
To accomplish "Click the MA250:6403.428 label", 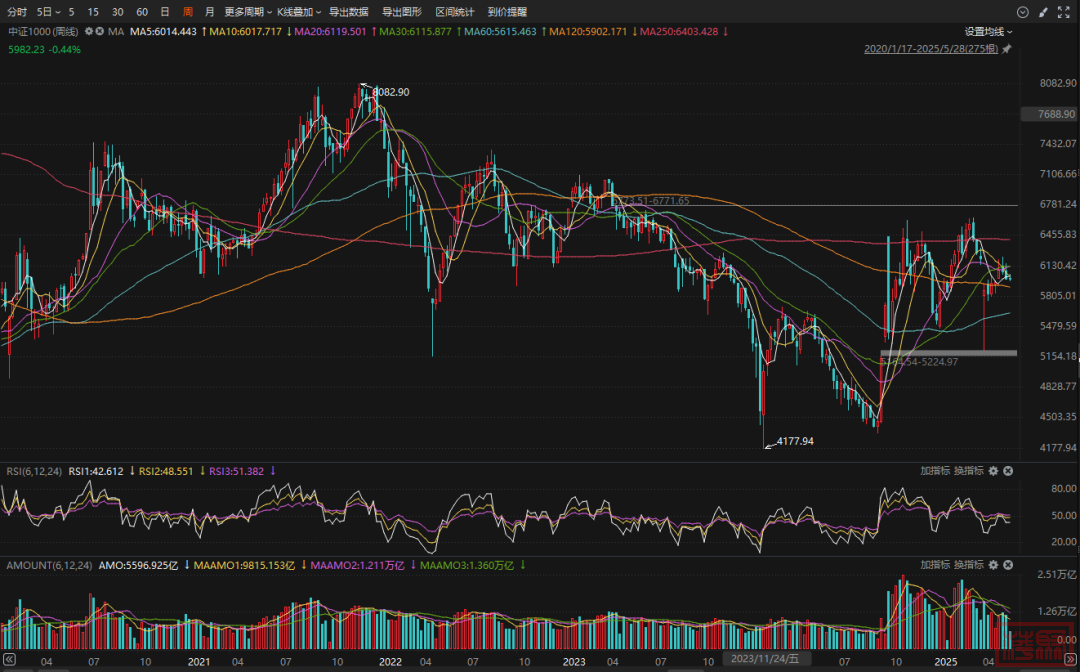I will point(680,32).
